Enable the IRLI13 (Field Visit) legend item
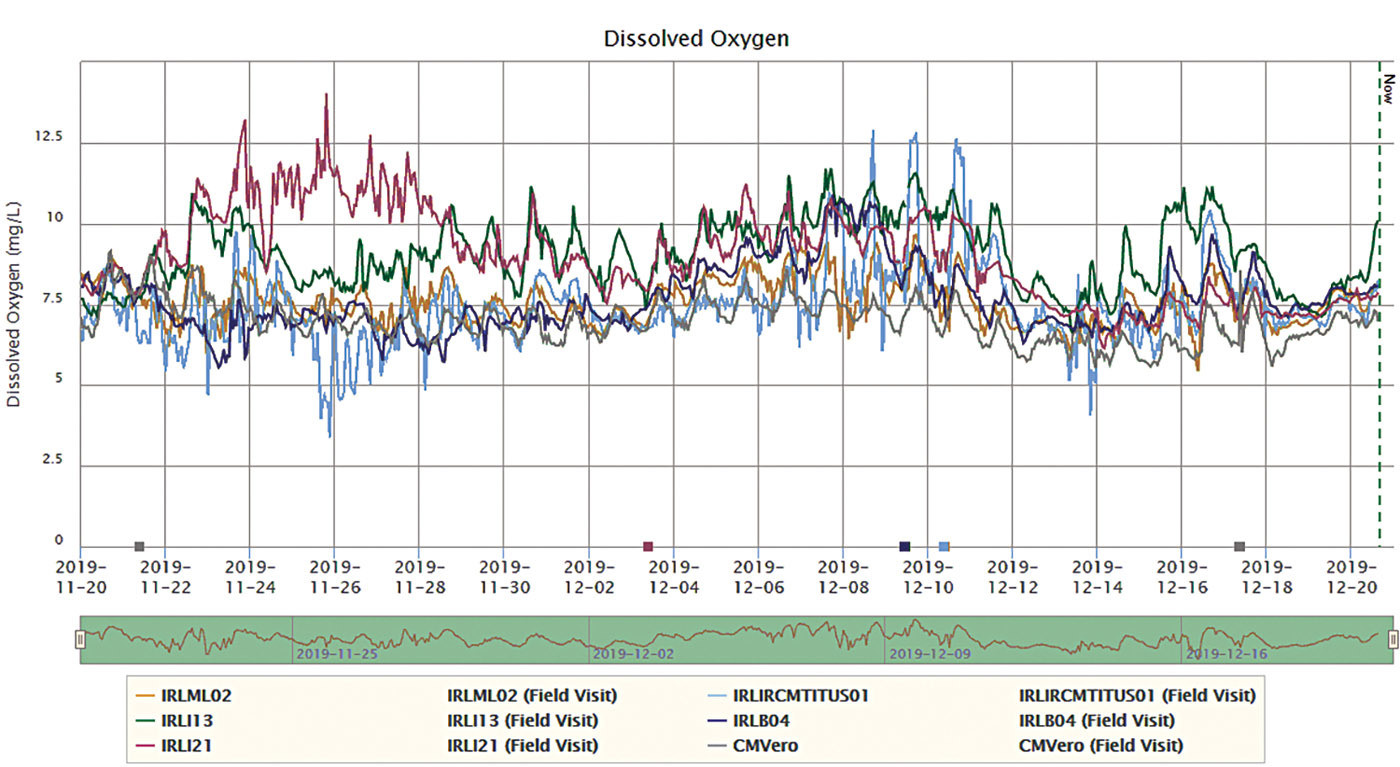1400x767 pixels. [x=522, y=720]
